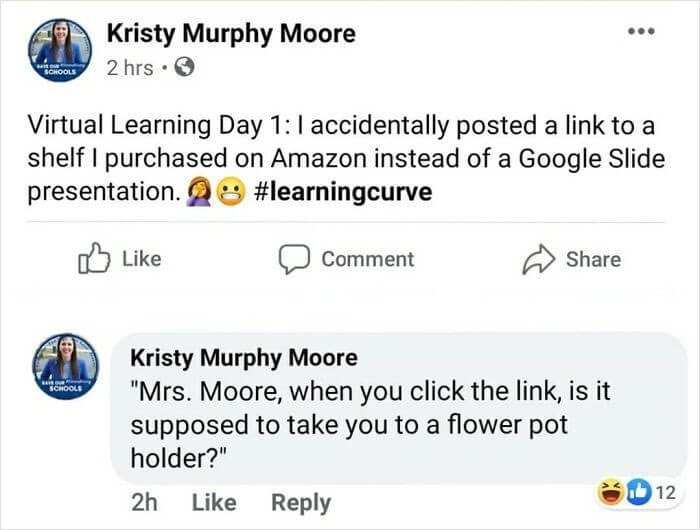Like the comment below the post
700x530 pixels.
214,502
